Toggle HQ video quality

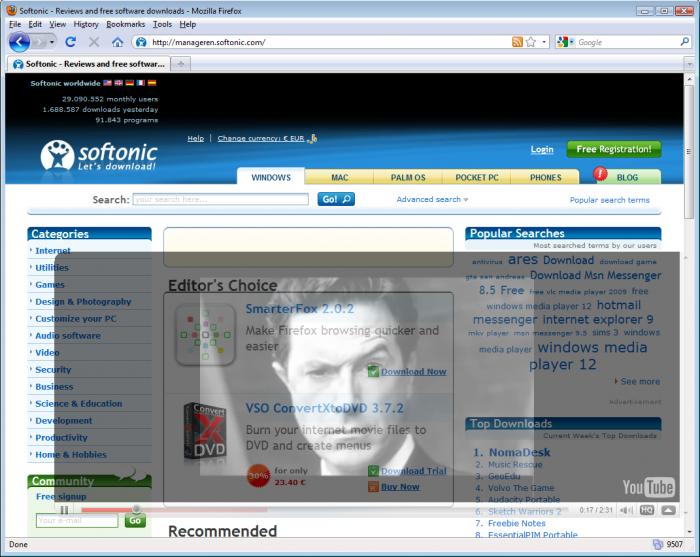pyautogui.click(x=647, y=510)
